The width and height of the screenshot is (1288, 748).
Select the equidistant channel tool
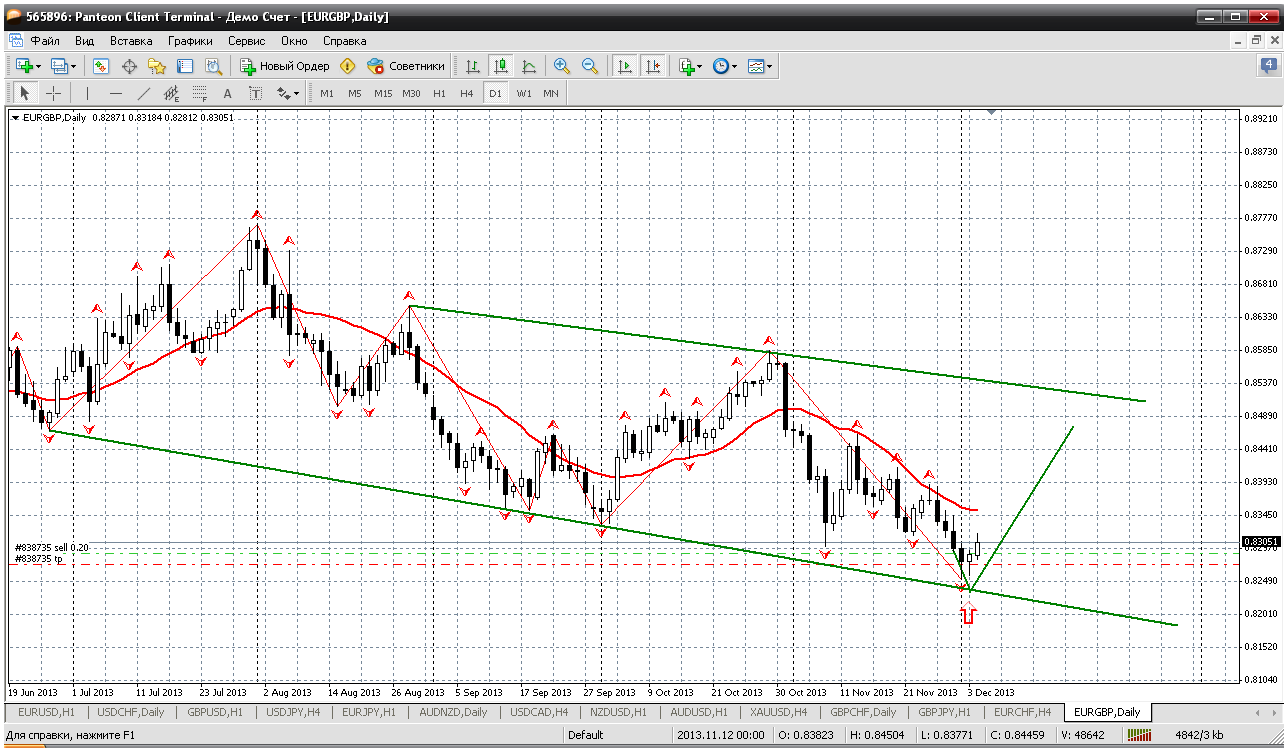click(x=172, y=93)
